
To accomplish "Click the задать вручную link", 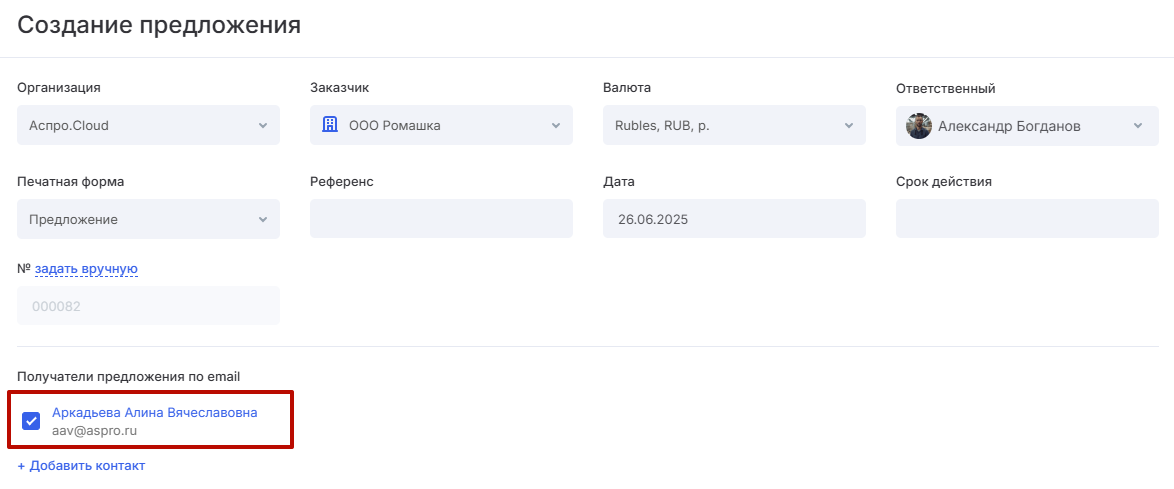I will [86, 269].
